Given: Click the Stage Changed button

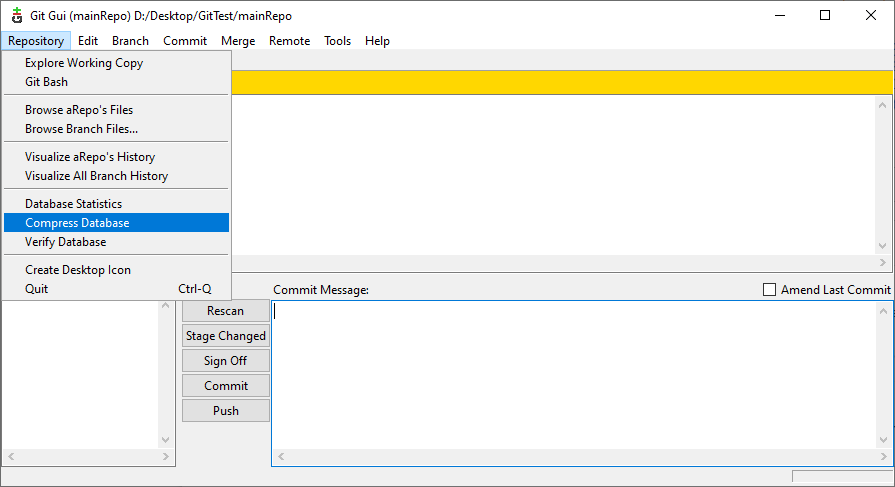Looking at the screenshot, I should coord(225,336).
